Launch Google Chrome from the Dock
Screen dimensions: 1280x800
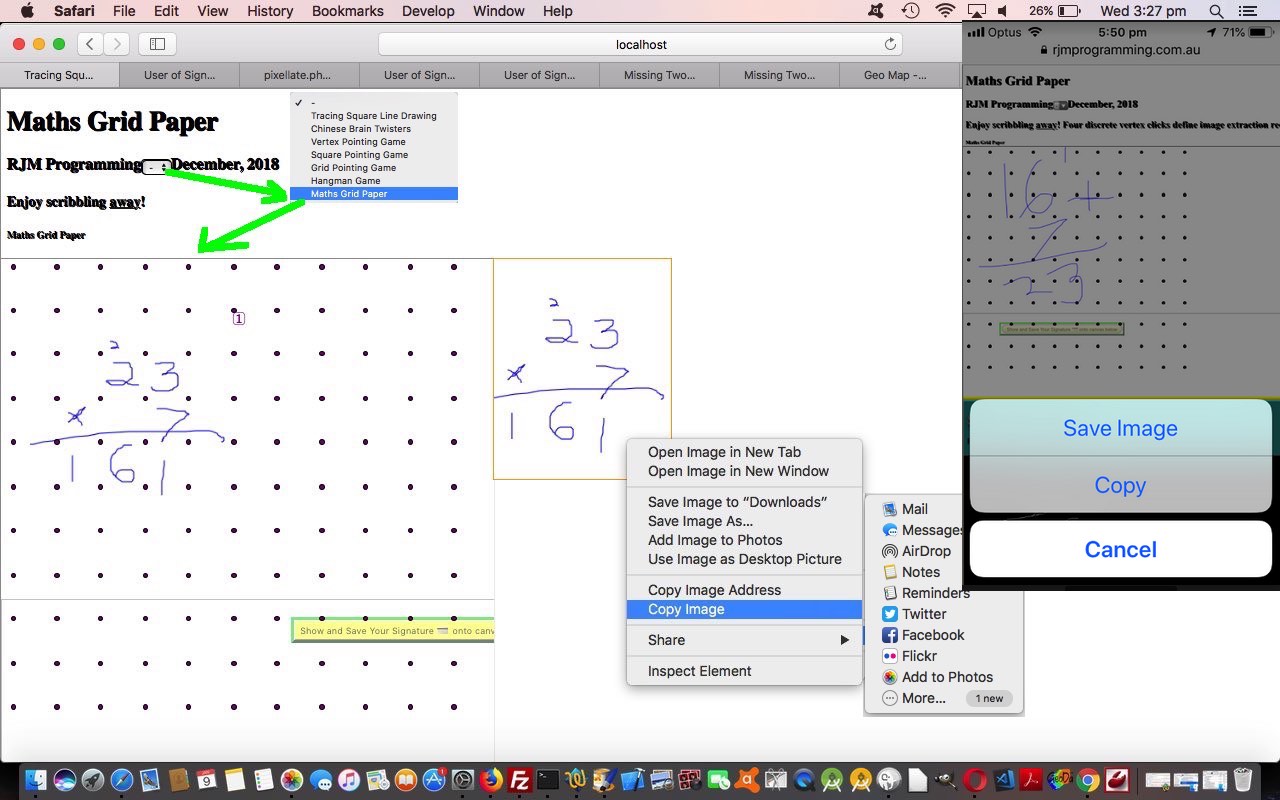pos(1088,780)
